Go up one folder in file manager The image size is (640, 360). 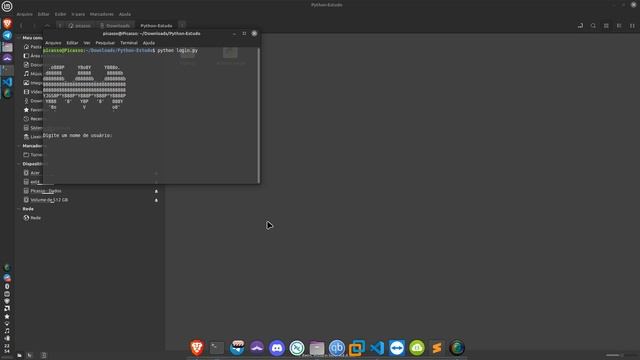[47, 26]
